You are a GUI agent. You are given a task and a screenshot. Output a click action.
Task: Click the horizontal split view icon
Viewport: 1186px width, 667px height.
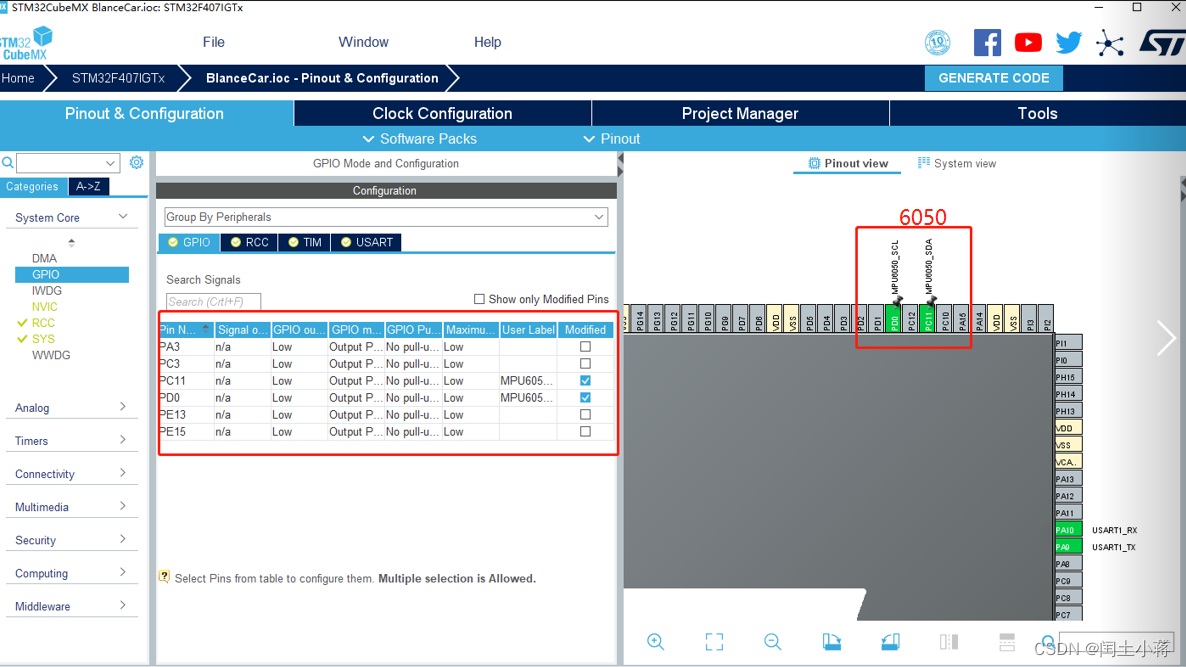[1007, 642]
